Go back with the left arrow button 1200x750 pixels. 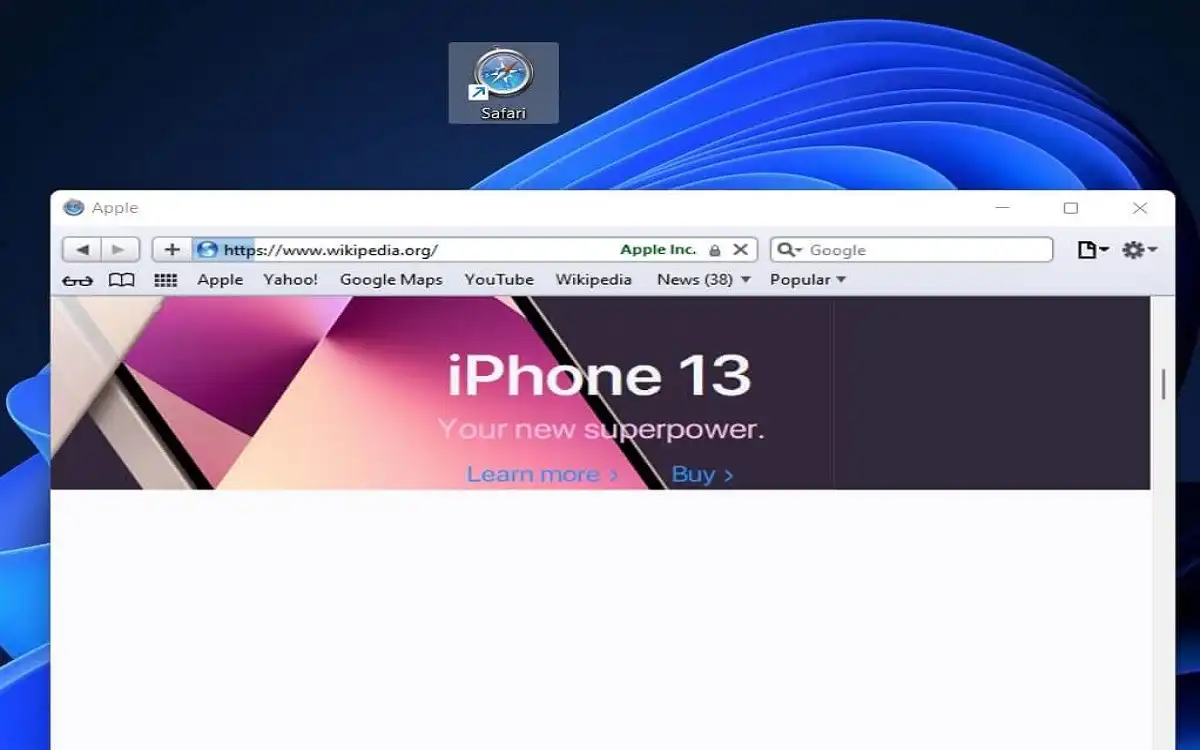pos(82,250)
